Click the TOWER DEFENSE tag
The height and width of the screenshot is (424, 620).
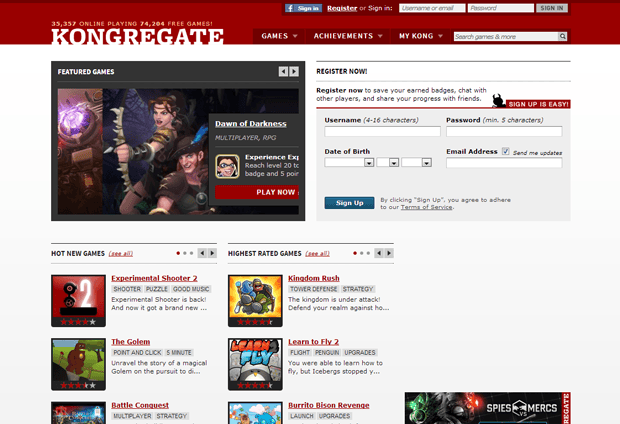tap(314, 289)
